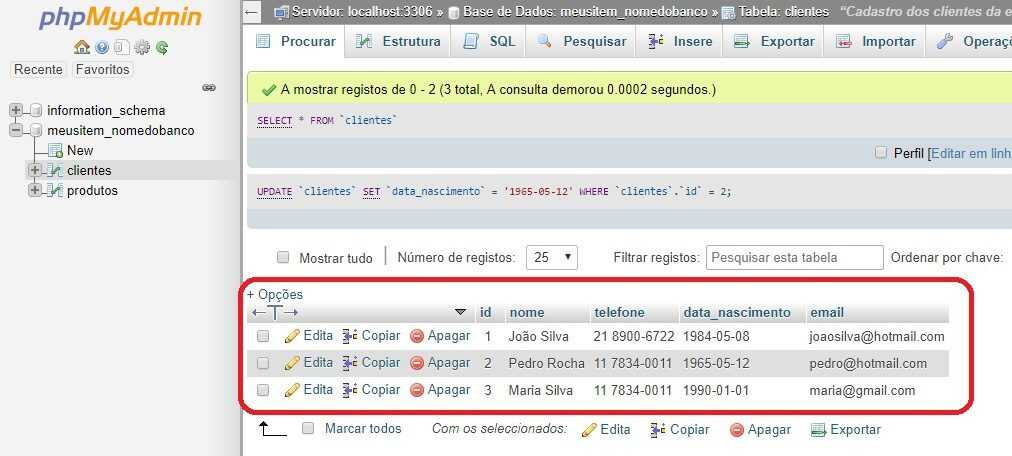The height and width of the screenshot is (456, 1012).
Task: Click the red Apagar icon for Maria Silva
Action: (x=417, y=390)
